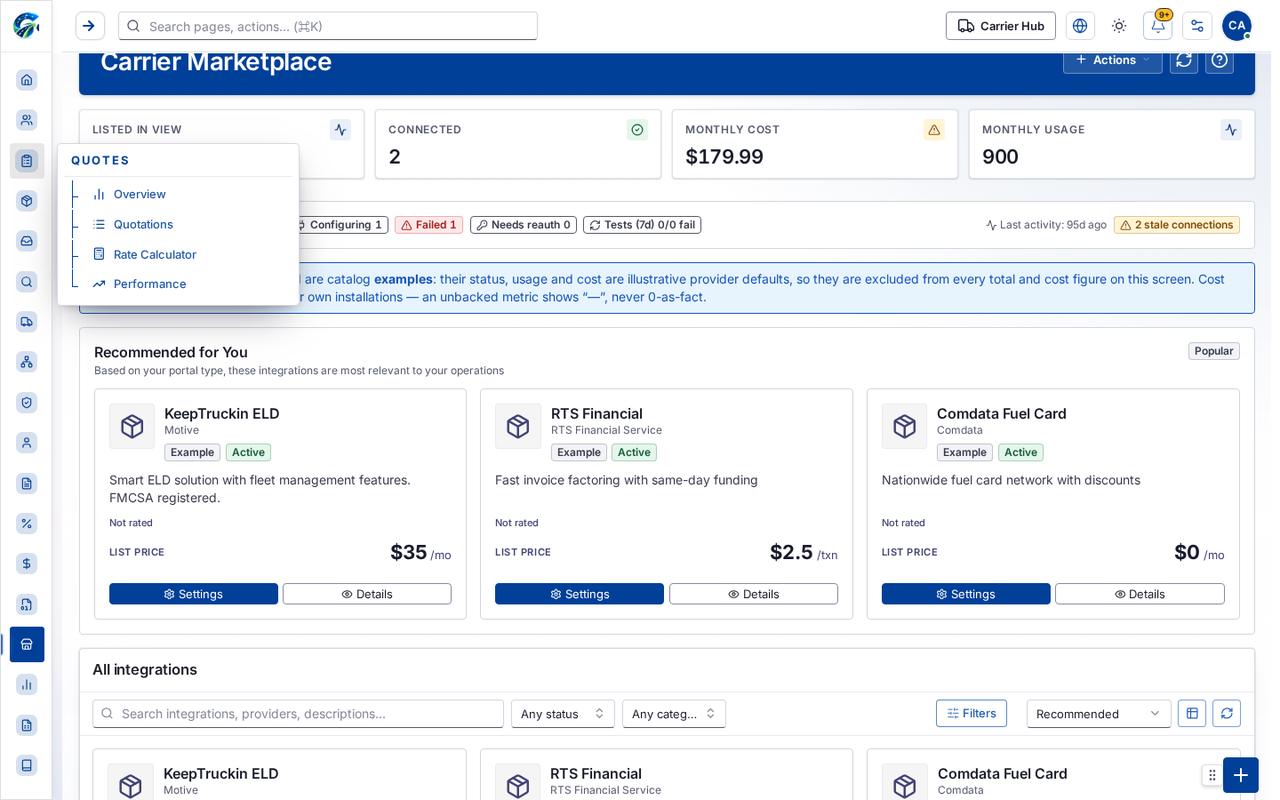
Task: Refresh the marketplace from header
Action: click(1184, 60)
